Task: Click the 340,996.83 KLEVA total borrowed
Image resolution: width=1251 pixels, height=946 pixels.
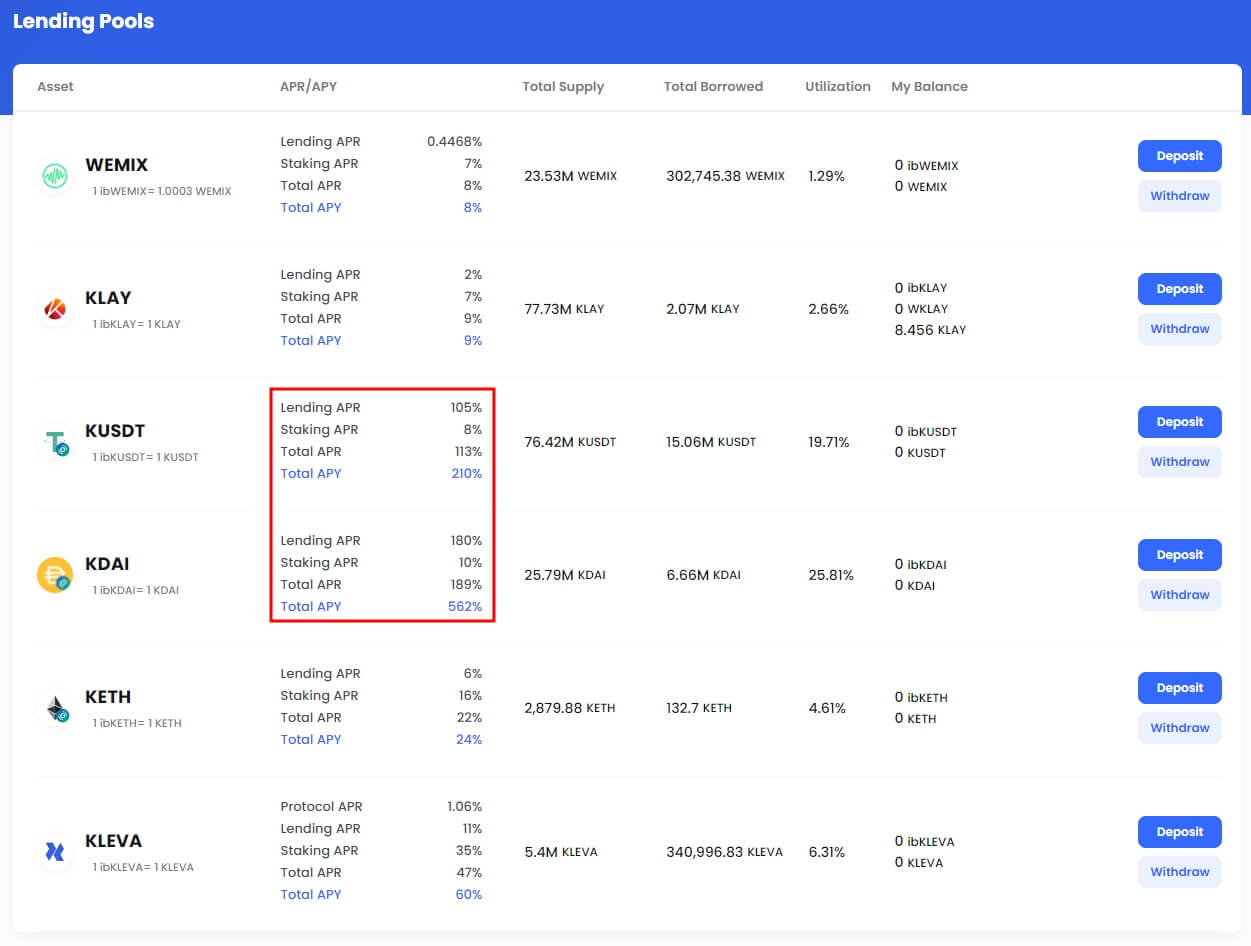Action: [725, 852]
